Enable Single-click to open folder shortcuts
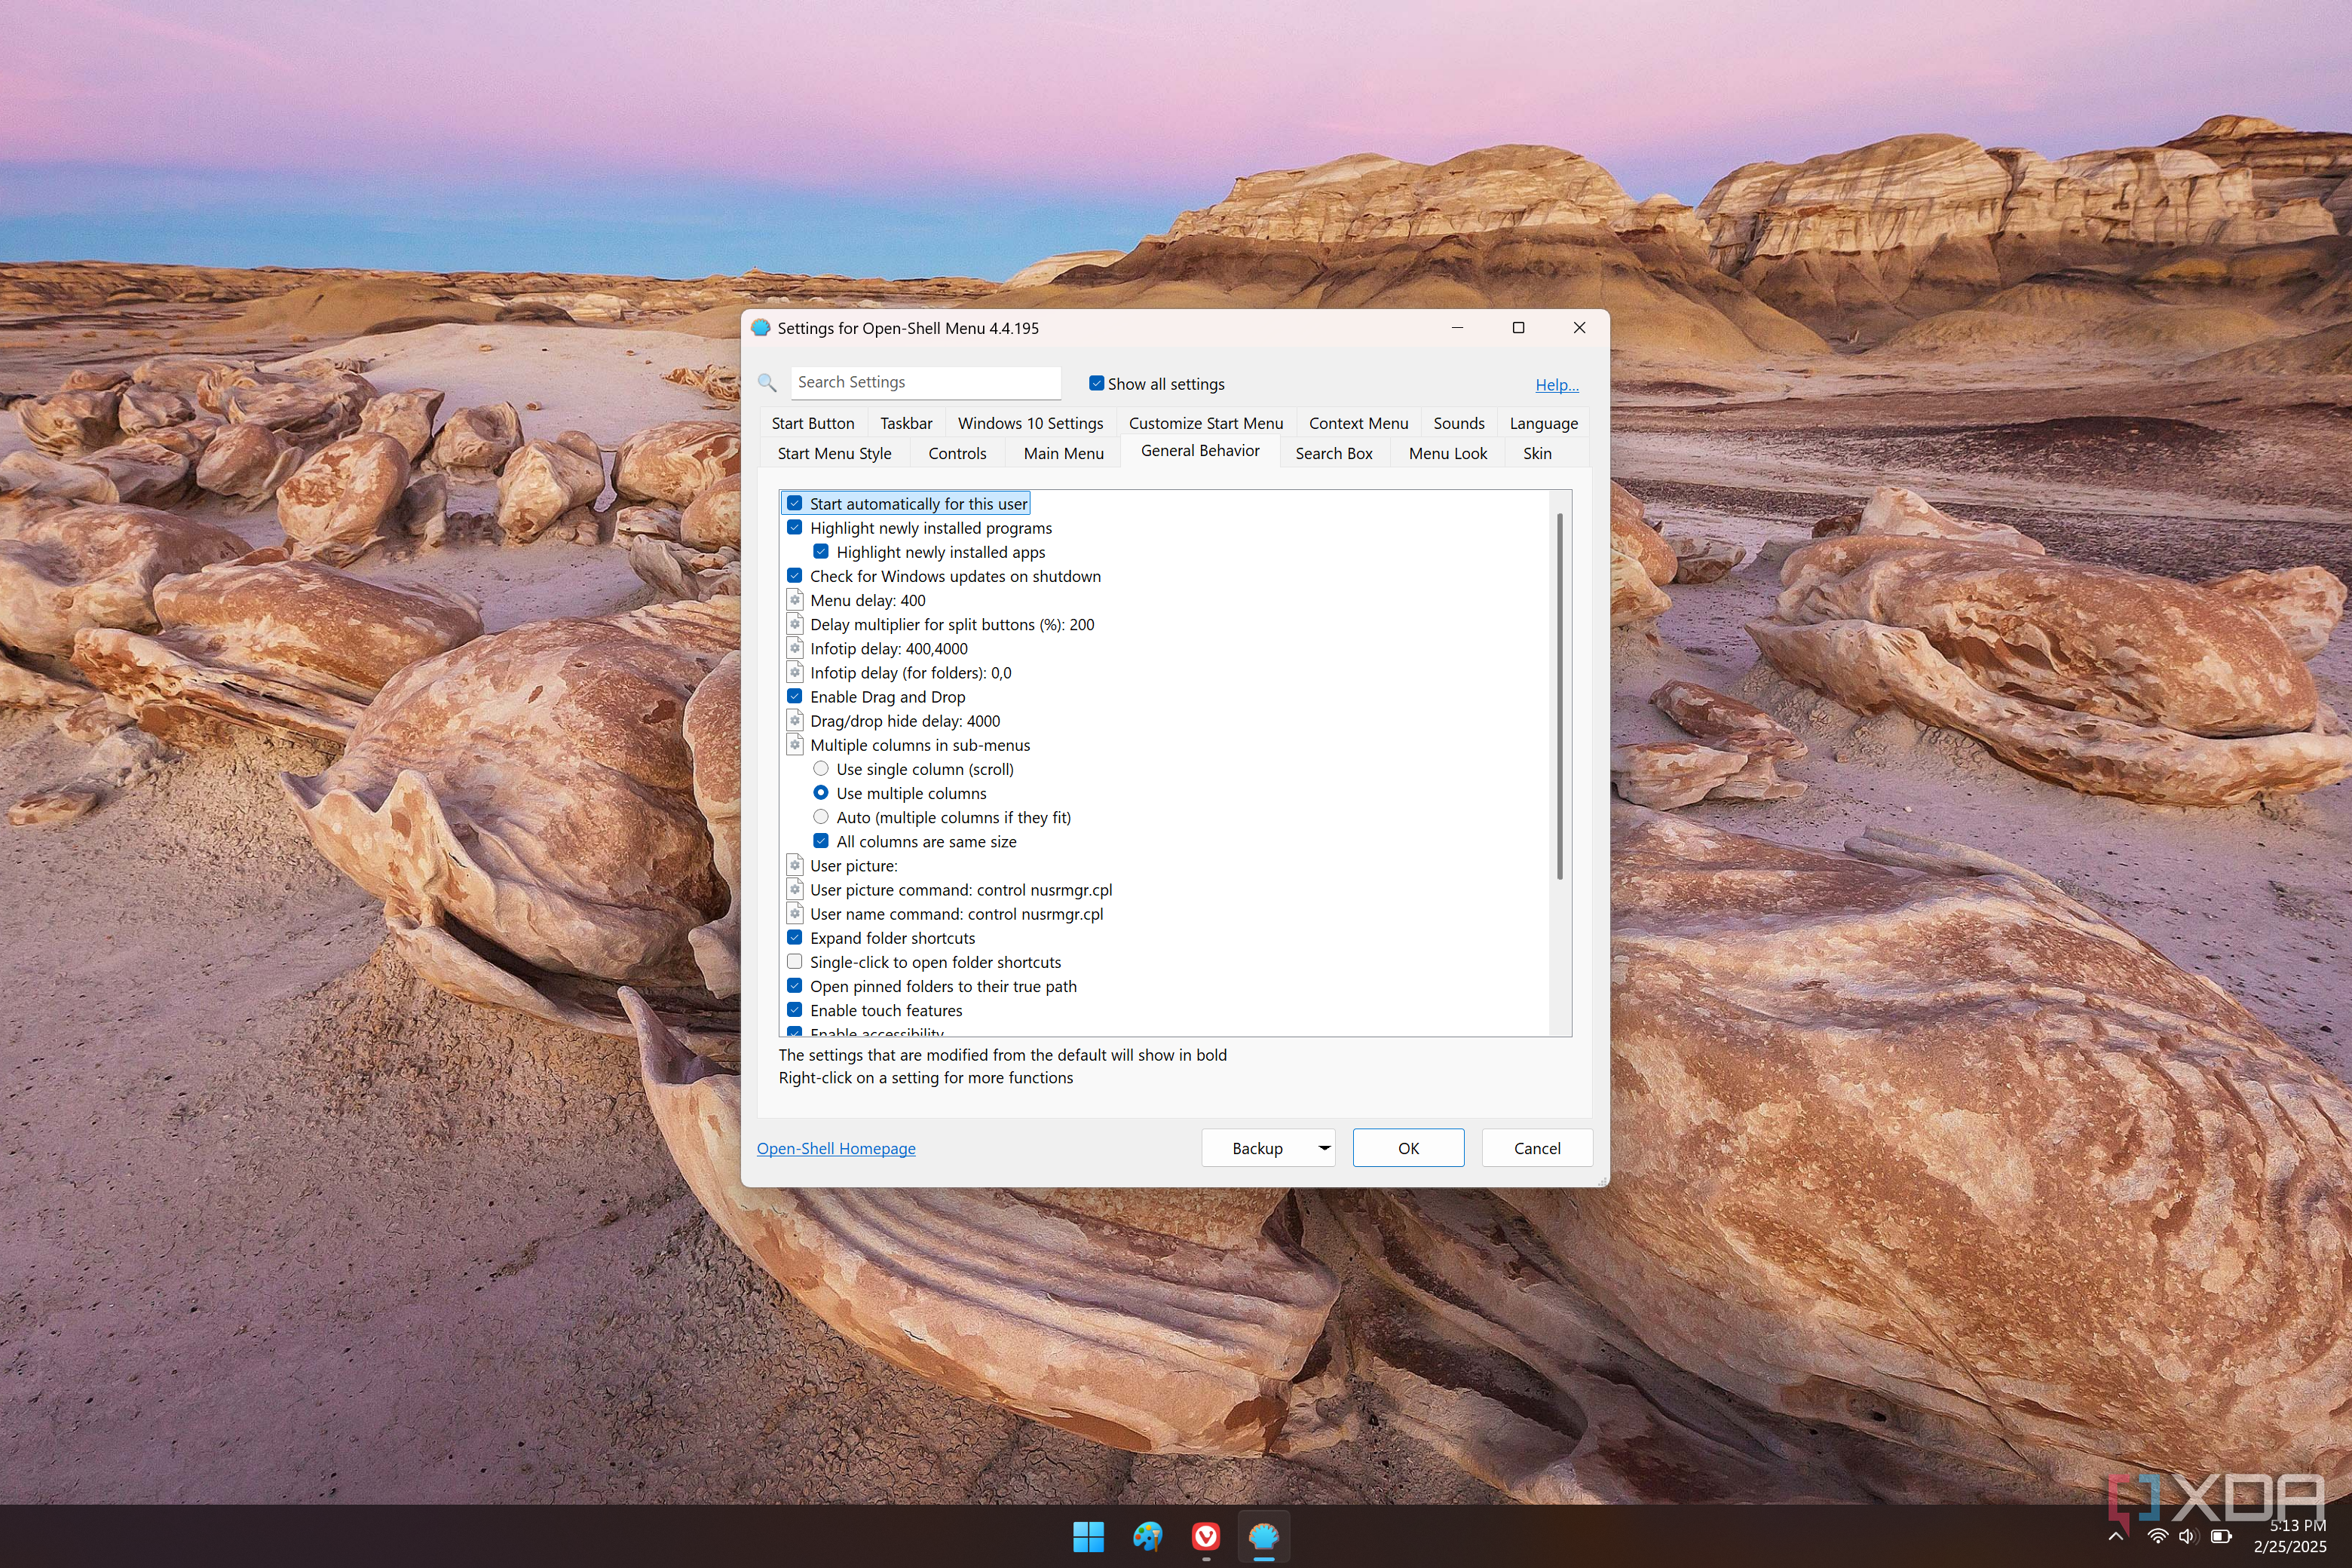Viewport: 2352px width, 1568px height. (x=794, y=961)
